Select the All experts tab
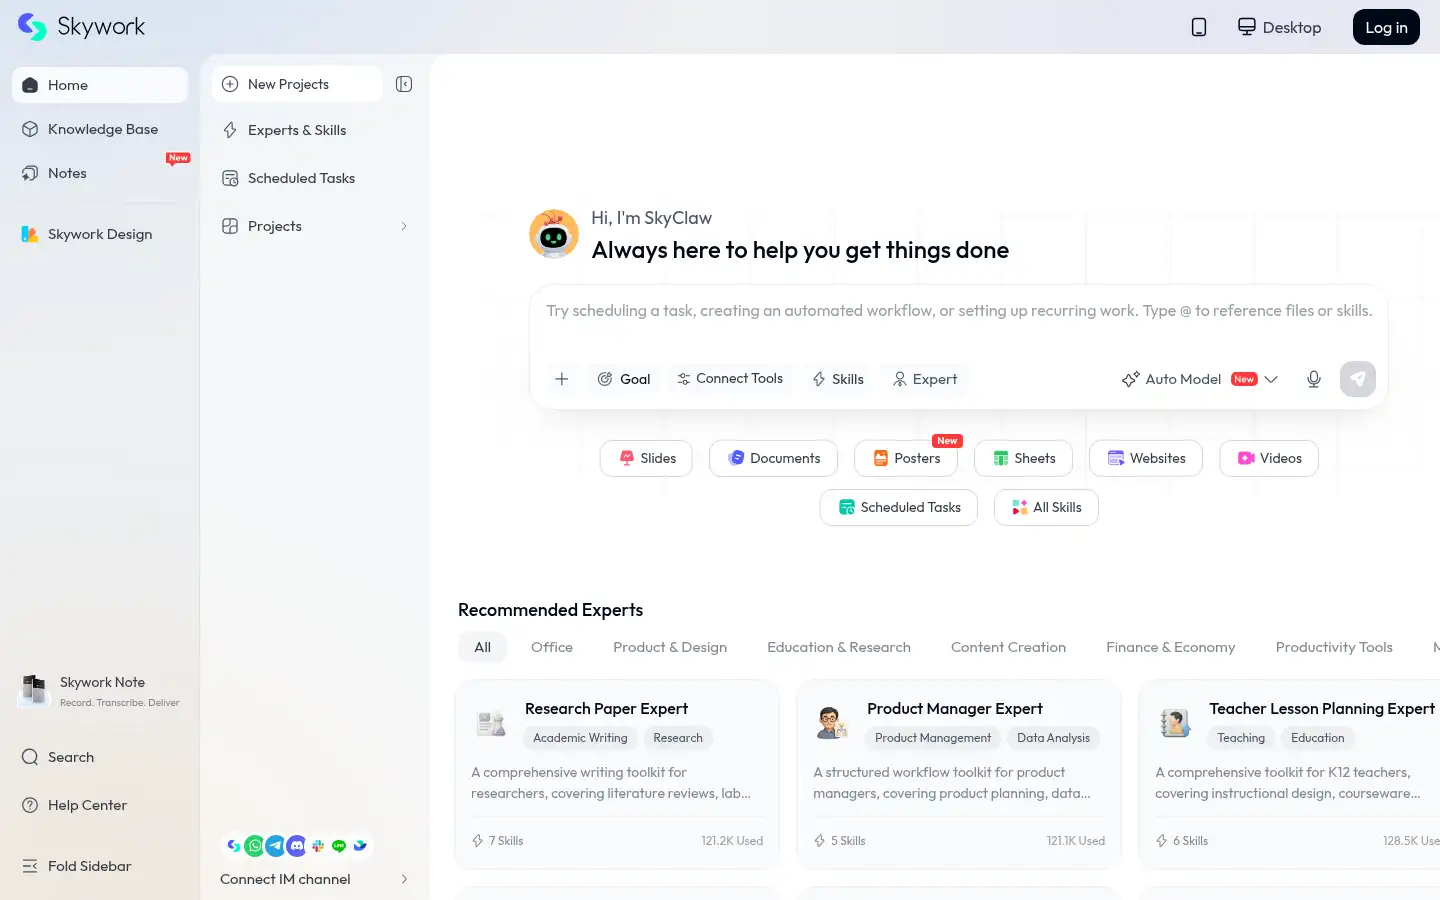Image resolution: width=1440 pixels, height=900 pixels. coord(482,647)
